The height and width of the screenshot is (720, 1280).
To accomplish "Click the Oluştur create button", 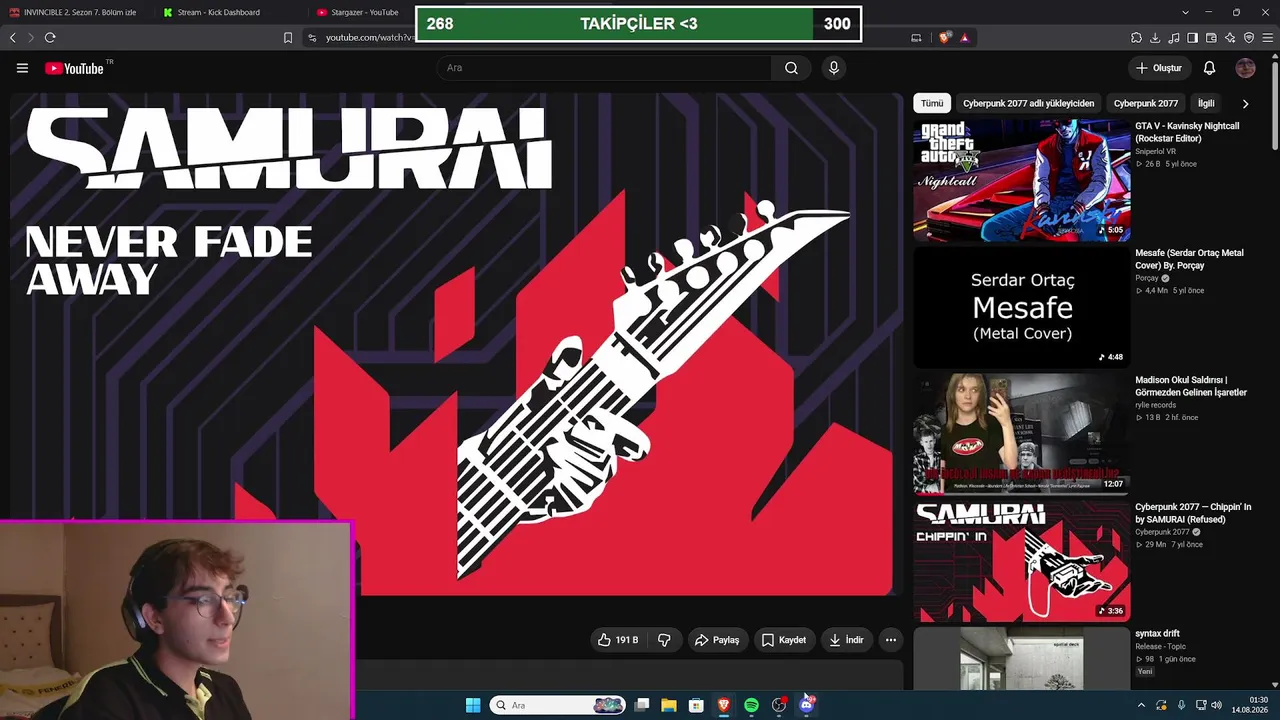I will [1159, 68].
